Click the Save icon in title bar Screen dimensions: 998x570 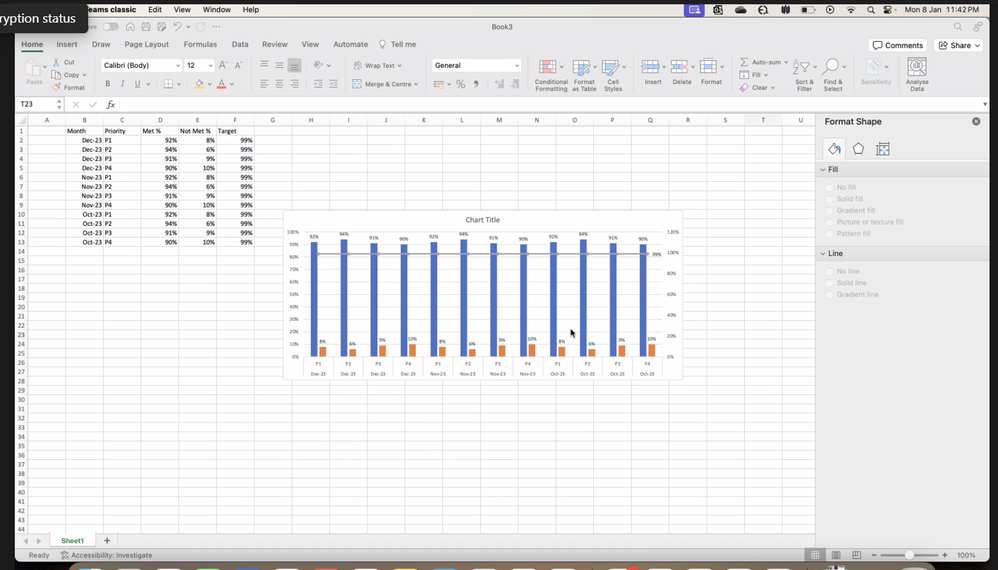point(146,27)
